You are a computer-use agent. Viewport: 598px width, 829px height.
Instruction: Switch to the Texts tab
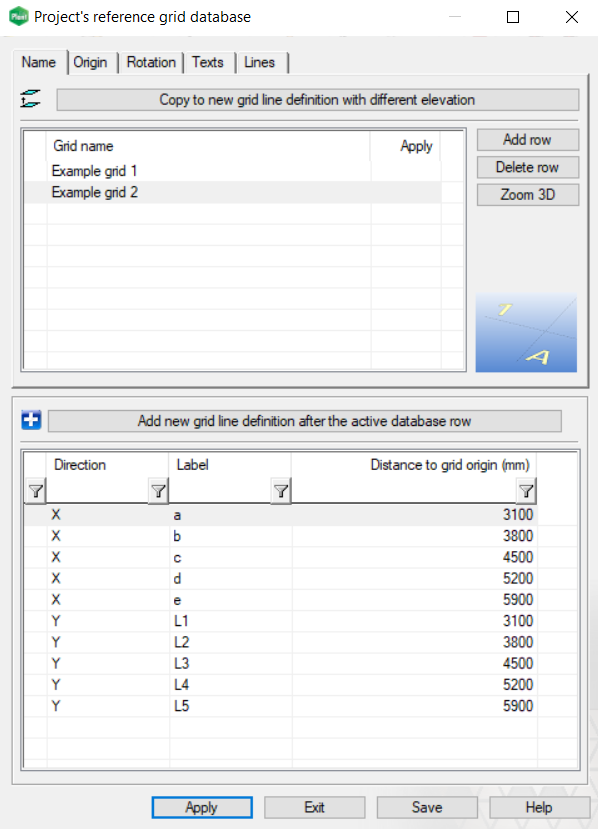(x=208, y=62)
